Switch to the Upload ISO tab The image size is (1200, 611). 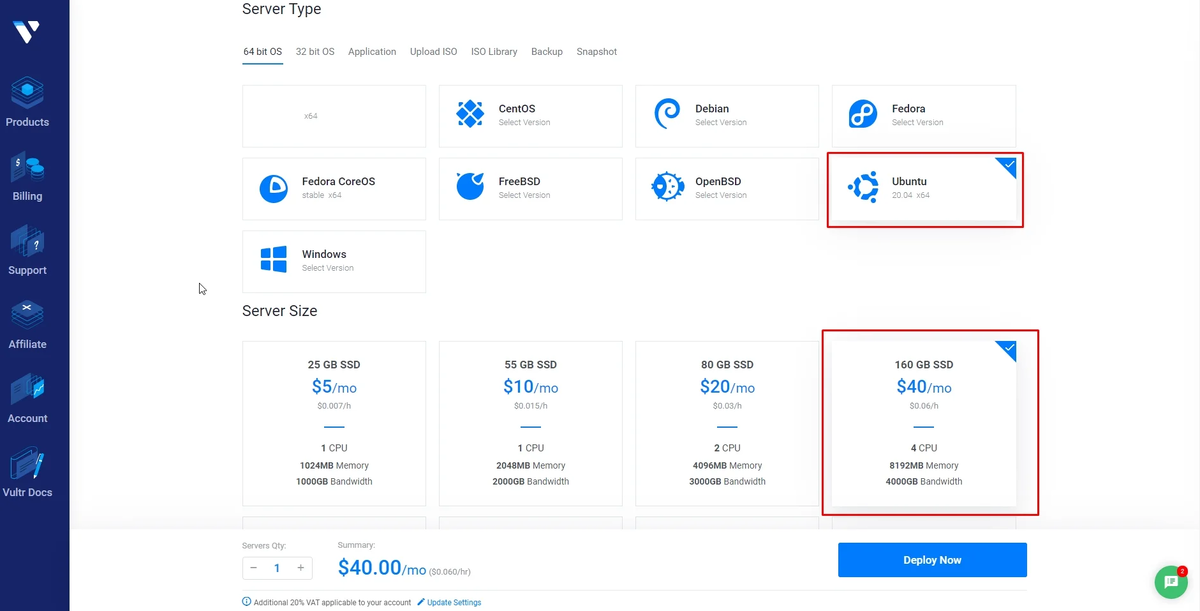[433, 52]
